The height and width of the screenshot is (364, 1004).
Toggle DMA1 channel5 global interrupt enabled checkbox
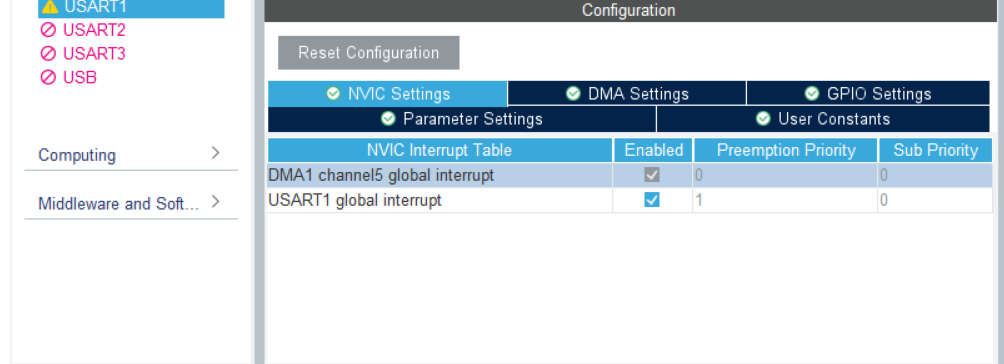(x=652, y=175)
